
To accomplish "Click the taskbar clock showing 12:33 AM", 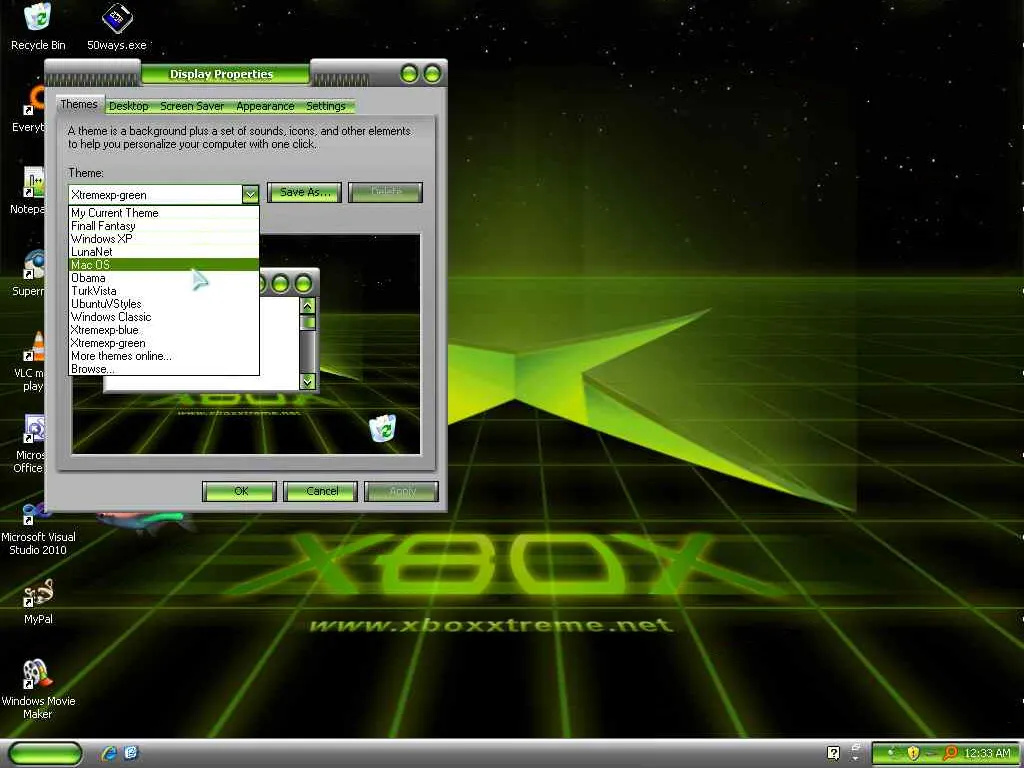I will pos(987,754).
